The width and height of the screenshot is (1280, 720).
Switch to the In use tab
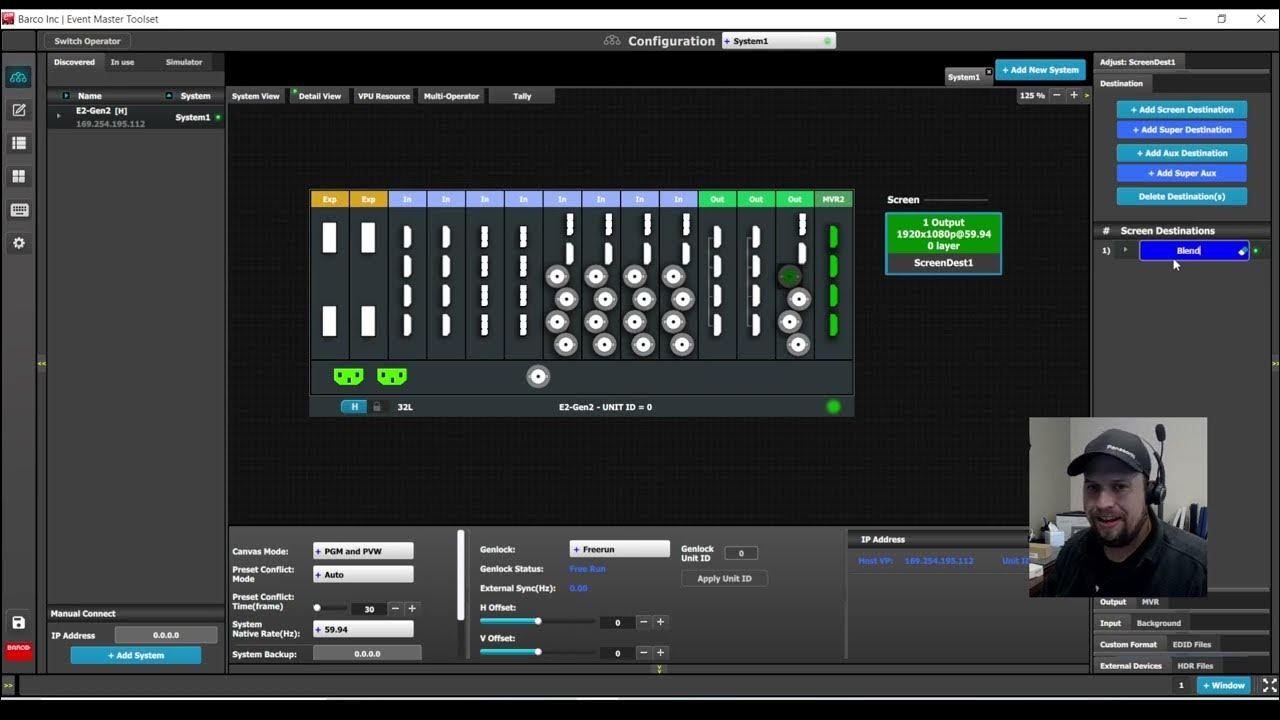pyautogui.click(x=122, y=62)
